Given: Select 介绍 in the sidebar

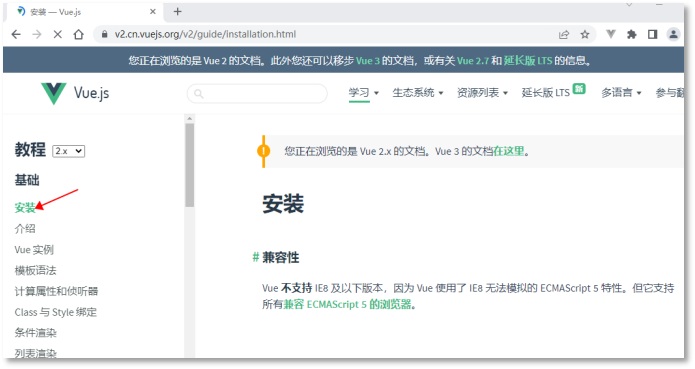Looking at the screenshot, I should click(25, 229).
